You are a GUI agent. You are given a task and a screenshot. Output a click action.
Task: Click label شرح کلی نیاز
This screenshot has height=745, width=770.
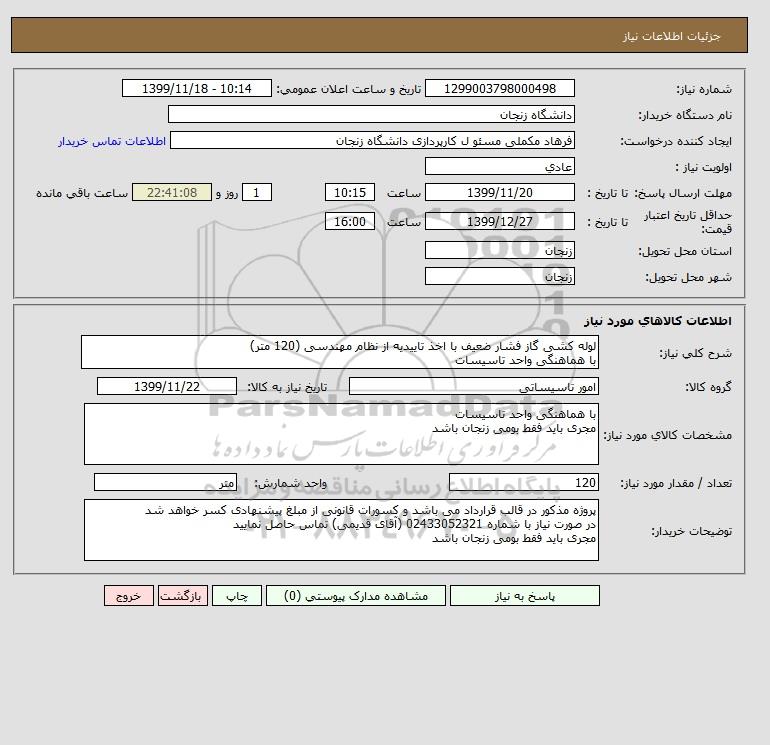tap(695, 353)
